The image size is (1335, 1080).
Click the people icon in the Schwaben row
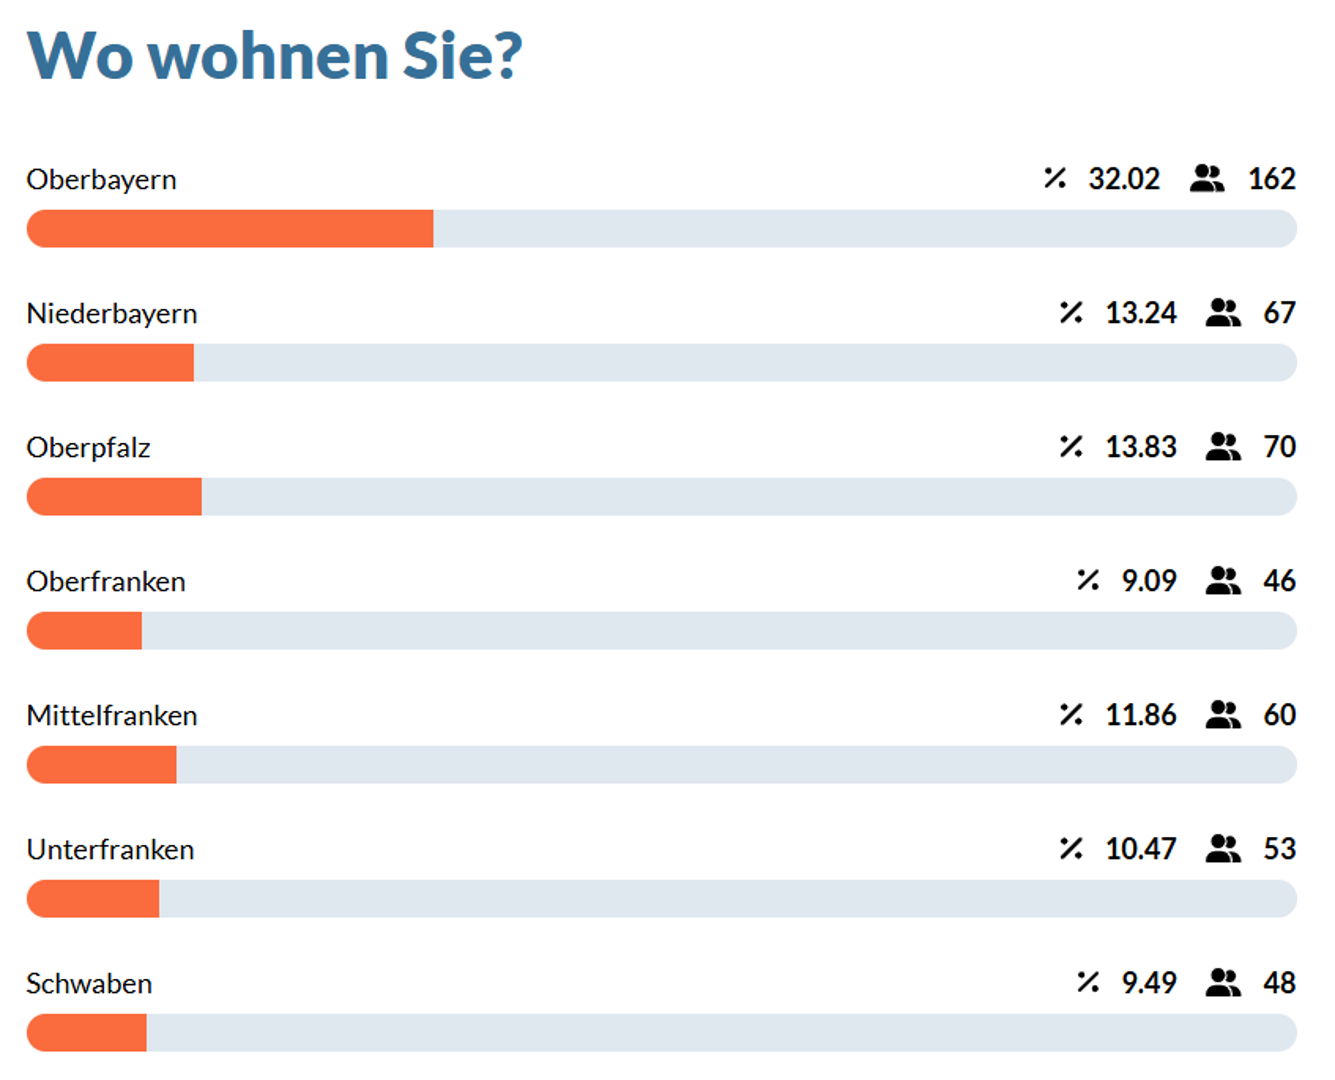coord(1223,982)
